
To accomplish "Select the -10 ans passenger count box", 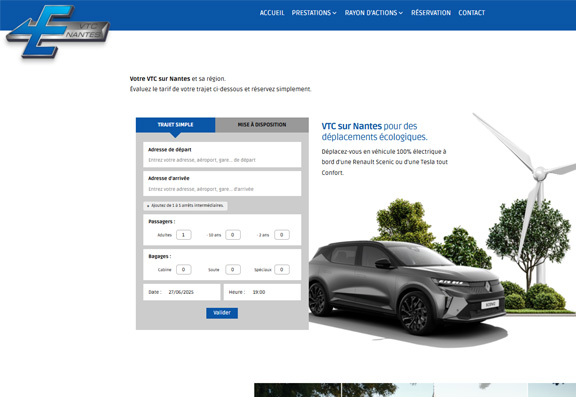I will tap(233, 235).
